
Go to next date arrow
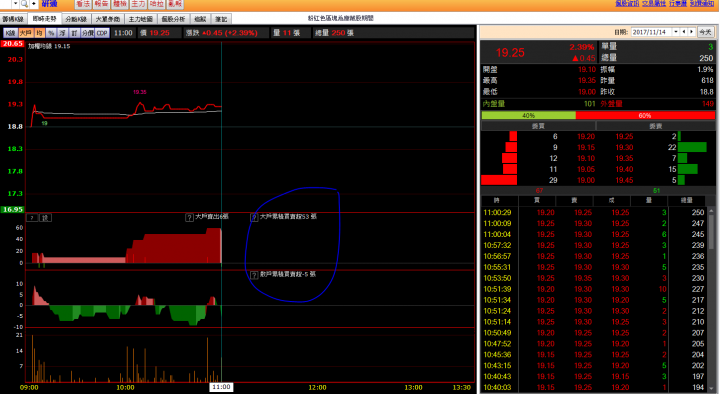click(x=692, y=32)
